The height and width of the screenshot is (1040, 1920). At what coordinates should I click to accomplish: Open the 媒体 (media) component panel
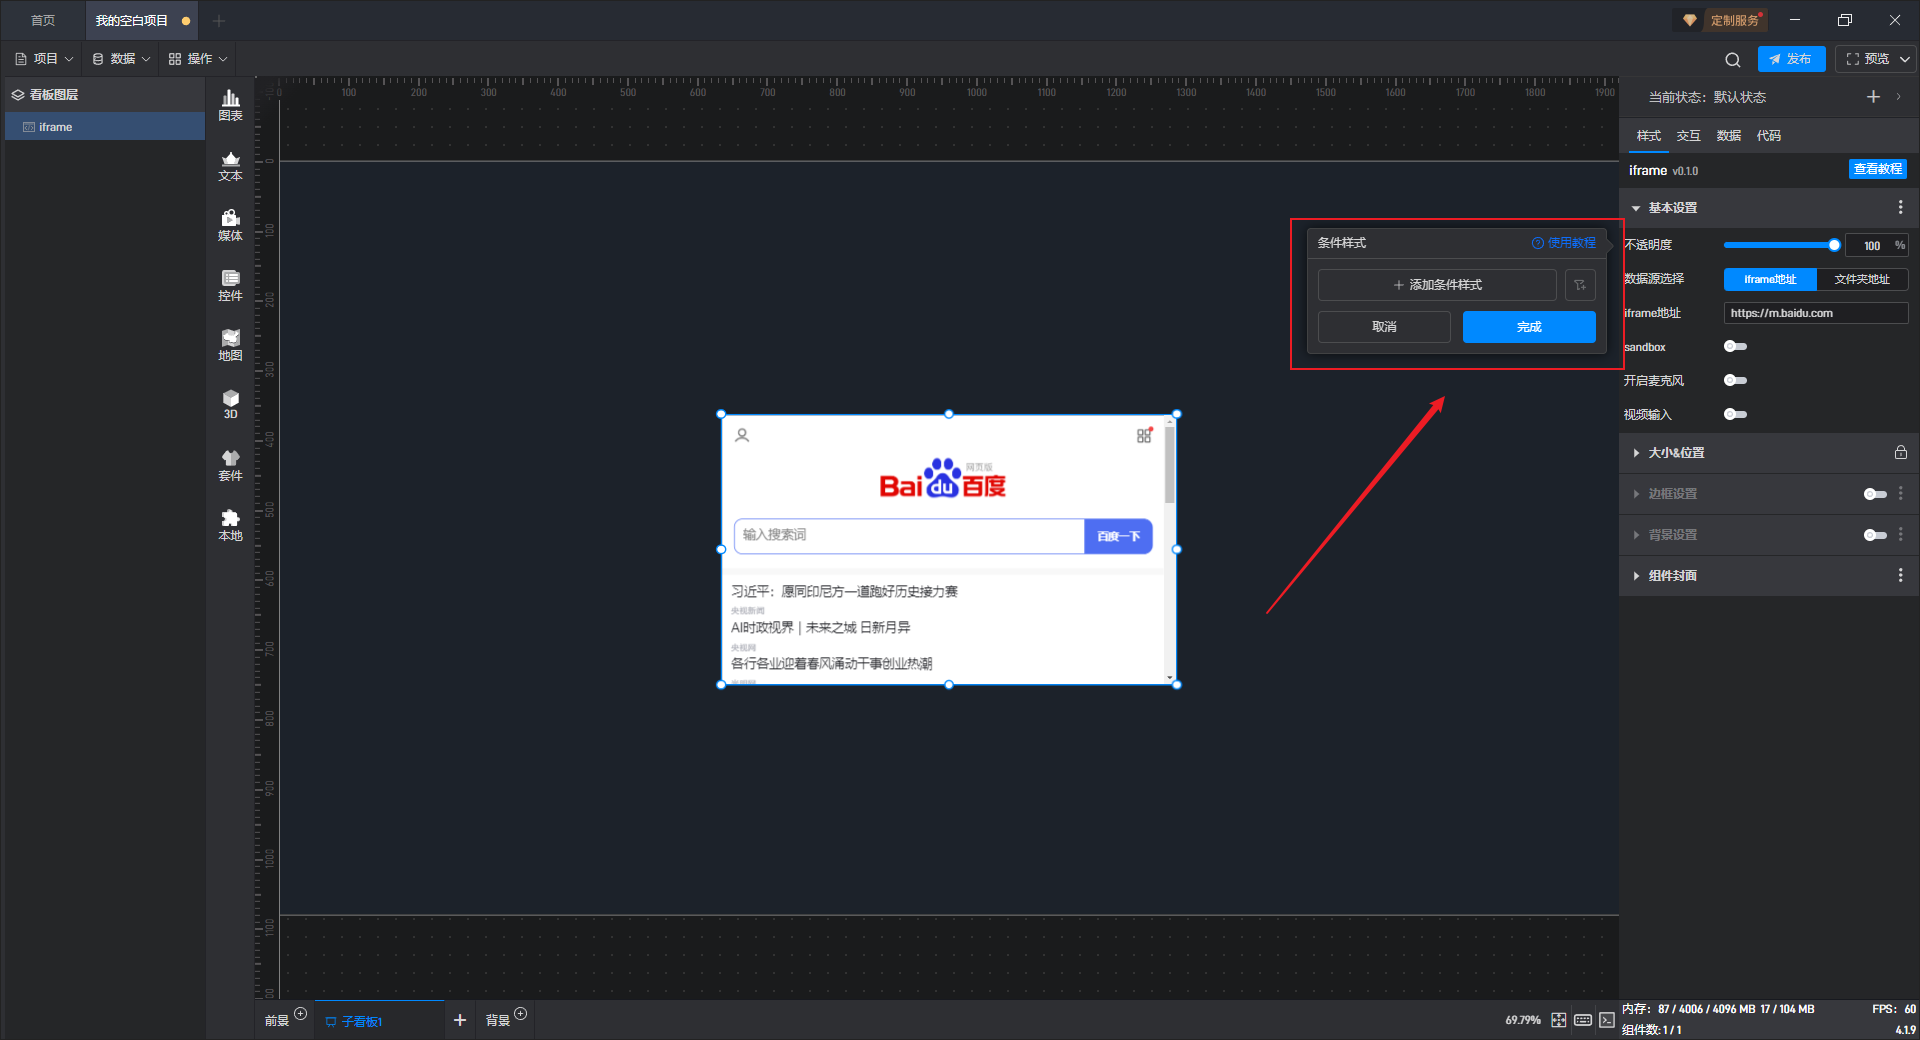coord(230,225)
